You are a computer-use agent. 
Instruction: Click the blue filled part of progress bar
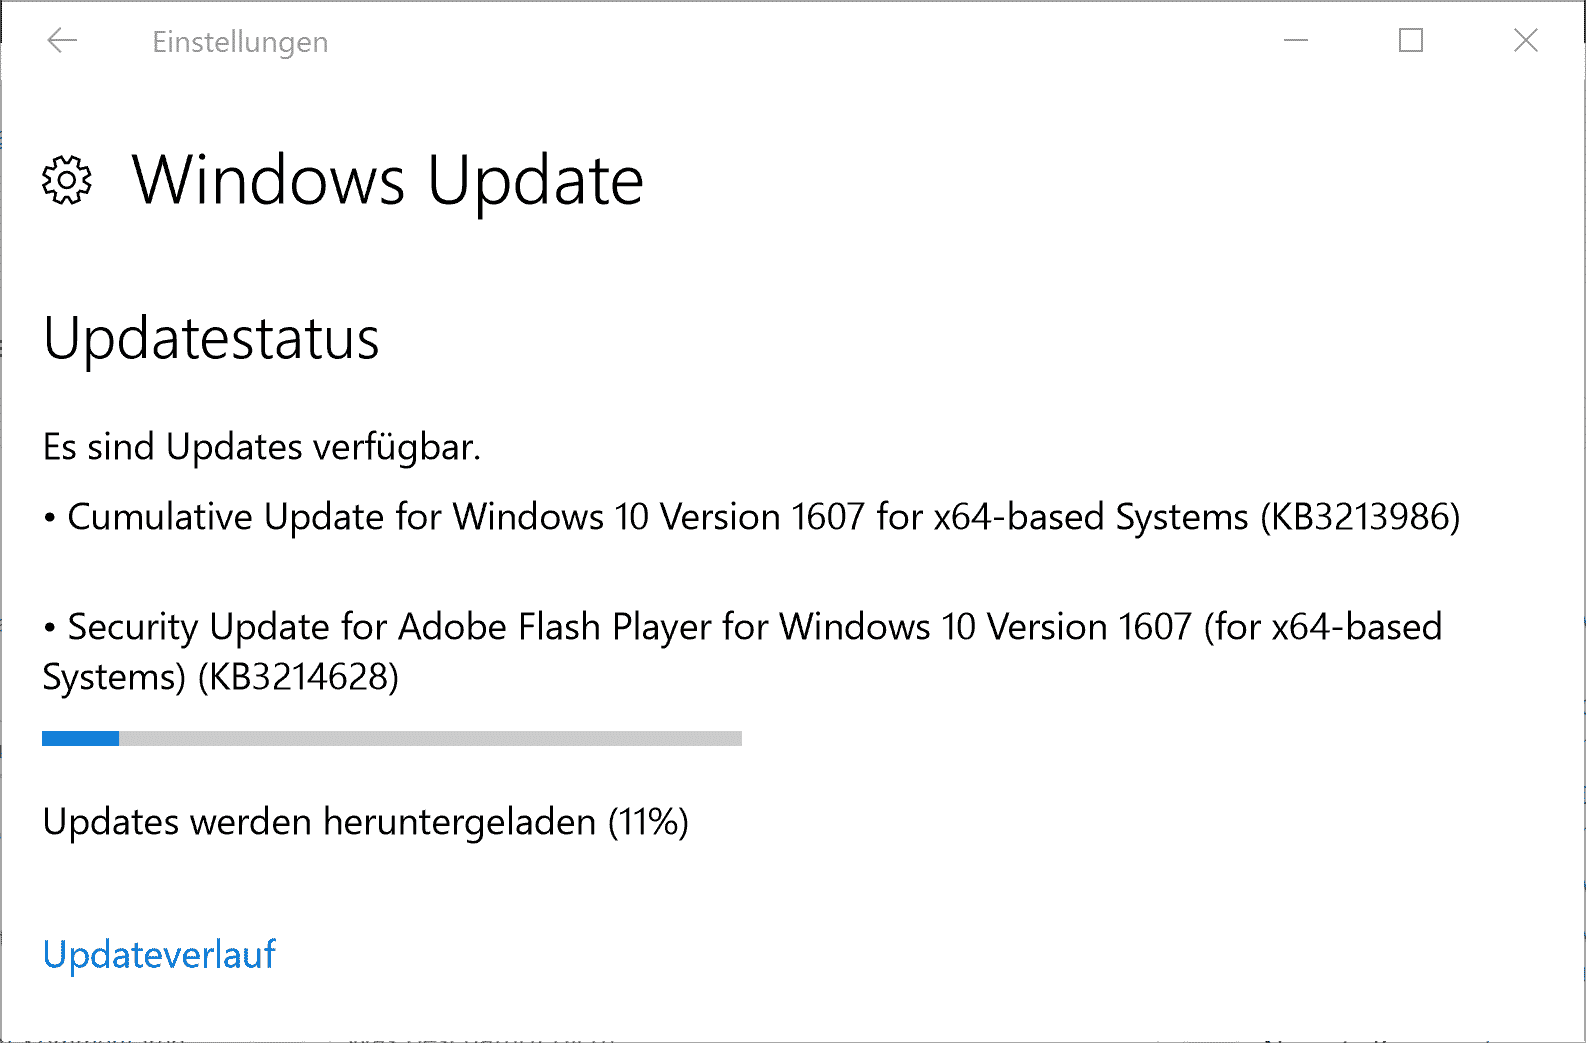pos(80,738)
